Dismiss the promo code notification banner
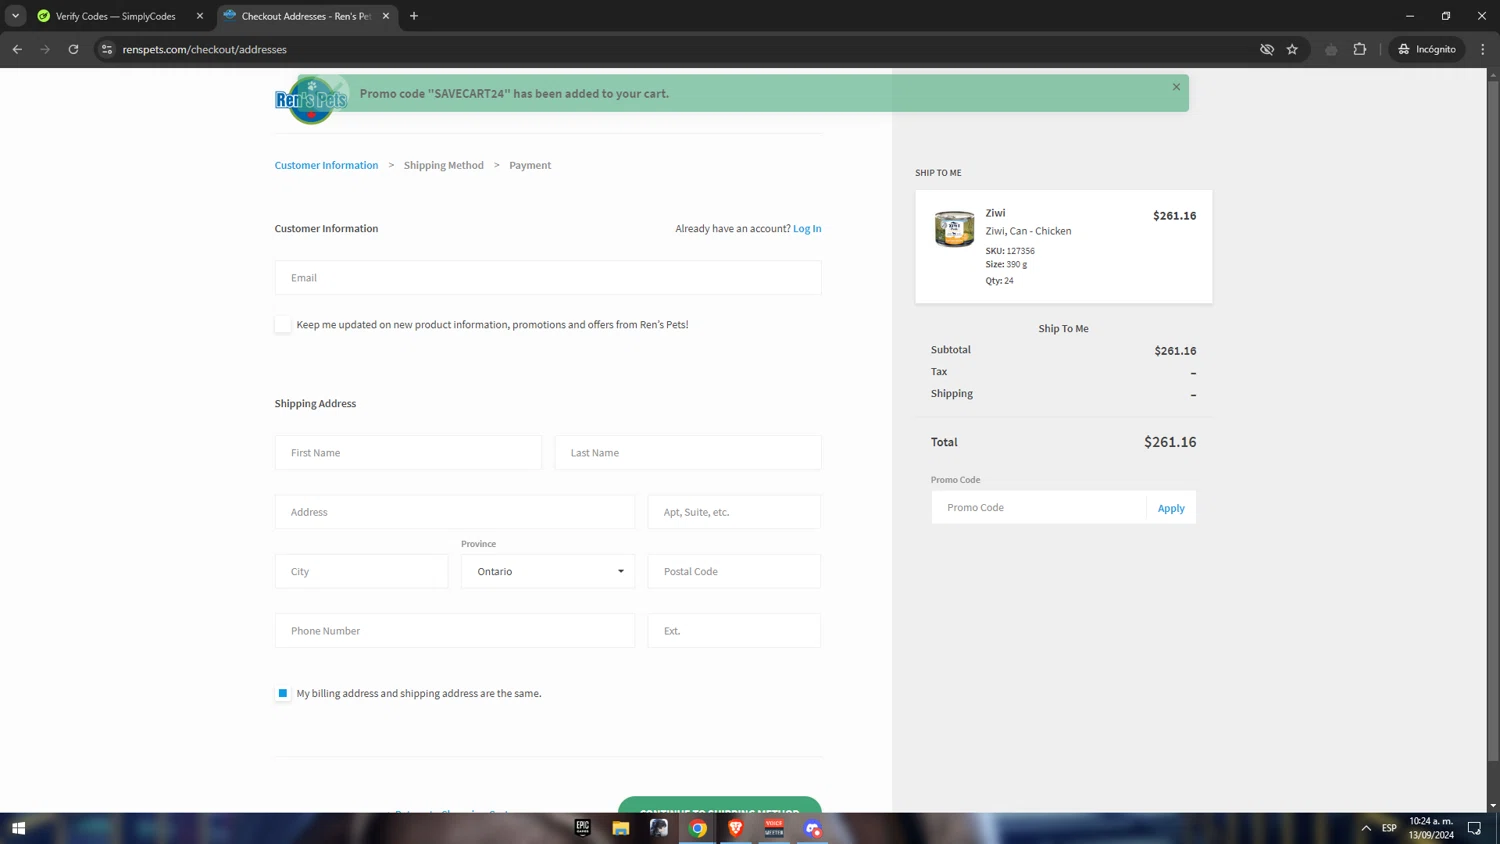The width and height of the screenshot is (1500, 844). tap(1176, 87)
